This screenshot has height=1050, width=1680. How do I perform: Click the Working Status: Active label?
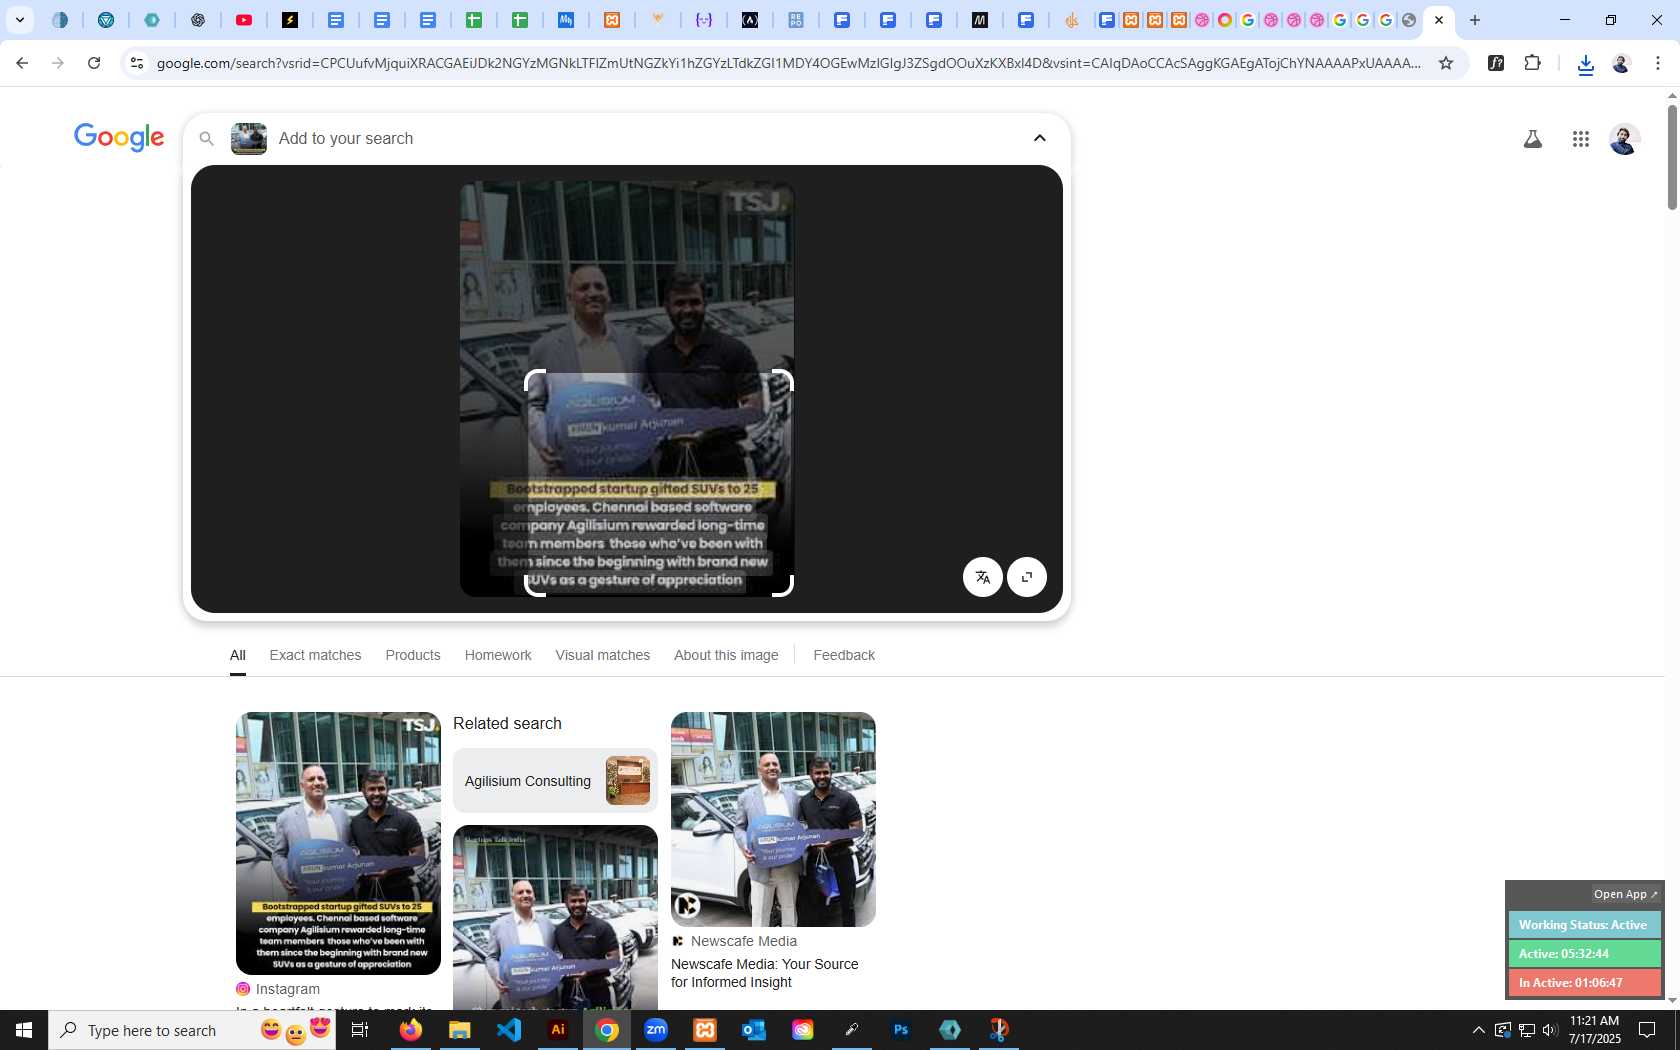point(1584,925)
